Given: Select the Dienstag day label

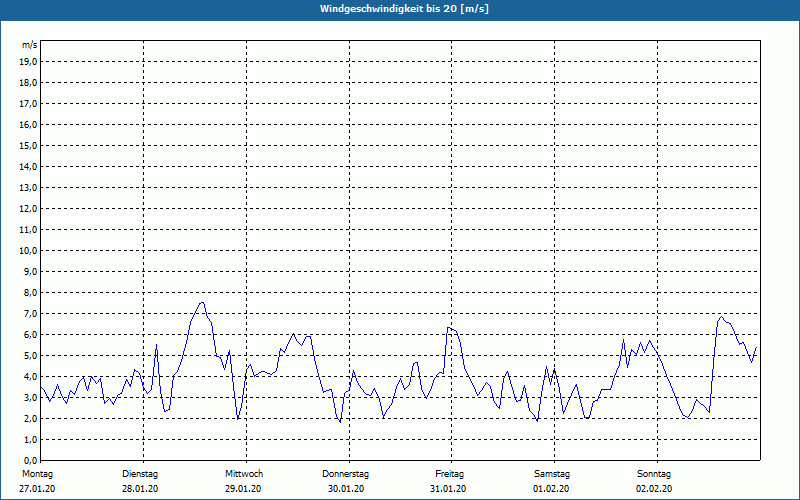Looking at the screenshot, I should 140,474.
